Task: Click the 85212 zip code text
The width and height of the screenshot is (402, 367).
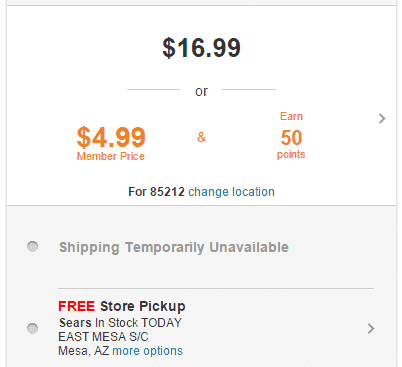Action: pos(167,192)
